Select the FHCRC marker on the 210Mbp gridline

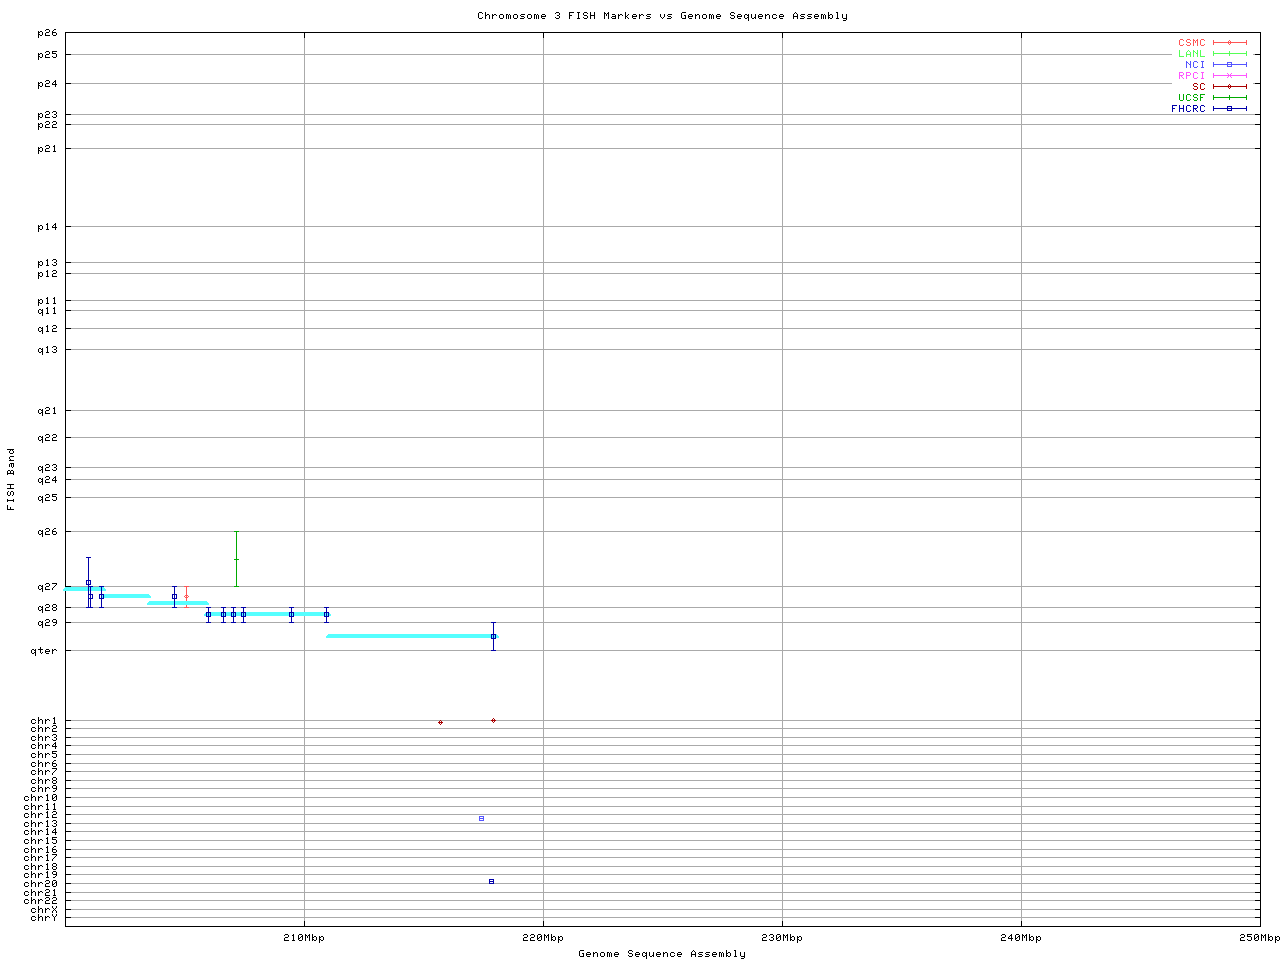pos(291,614)
